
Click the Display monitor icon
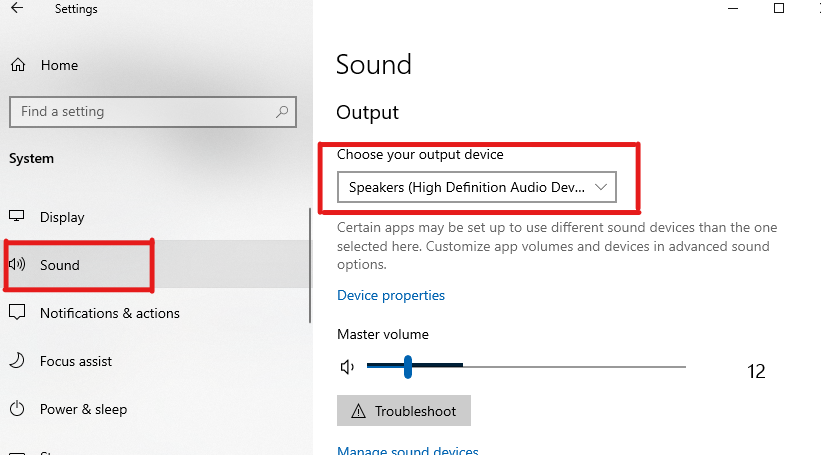point(17,217)
